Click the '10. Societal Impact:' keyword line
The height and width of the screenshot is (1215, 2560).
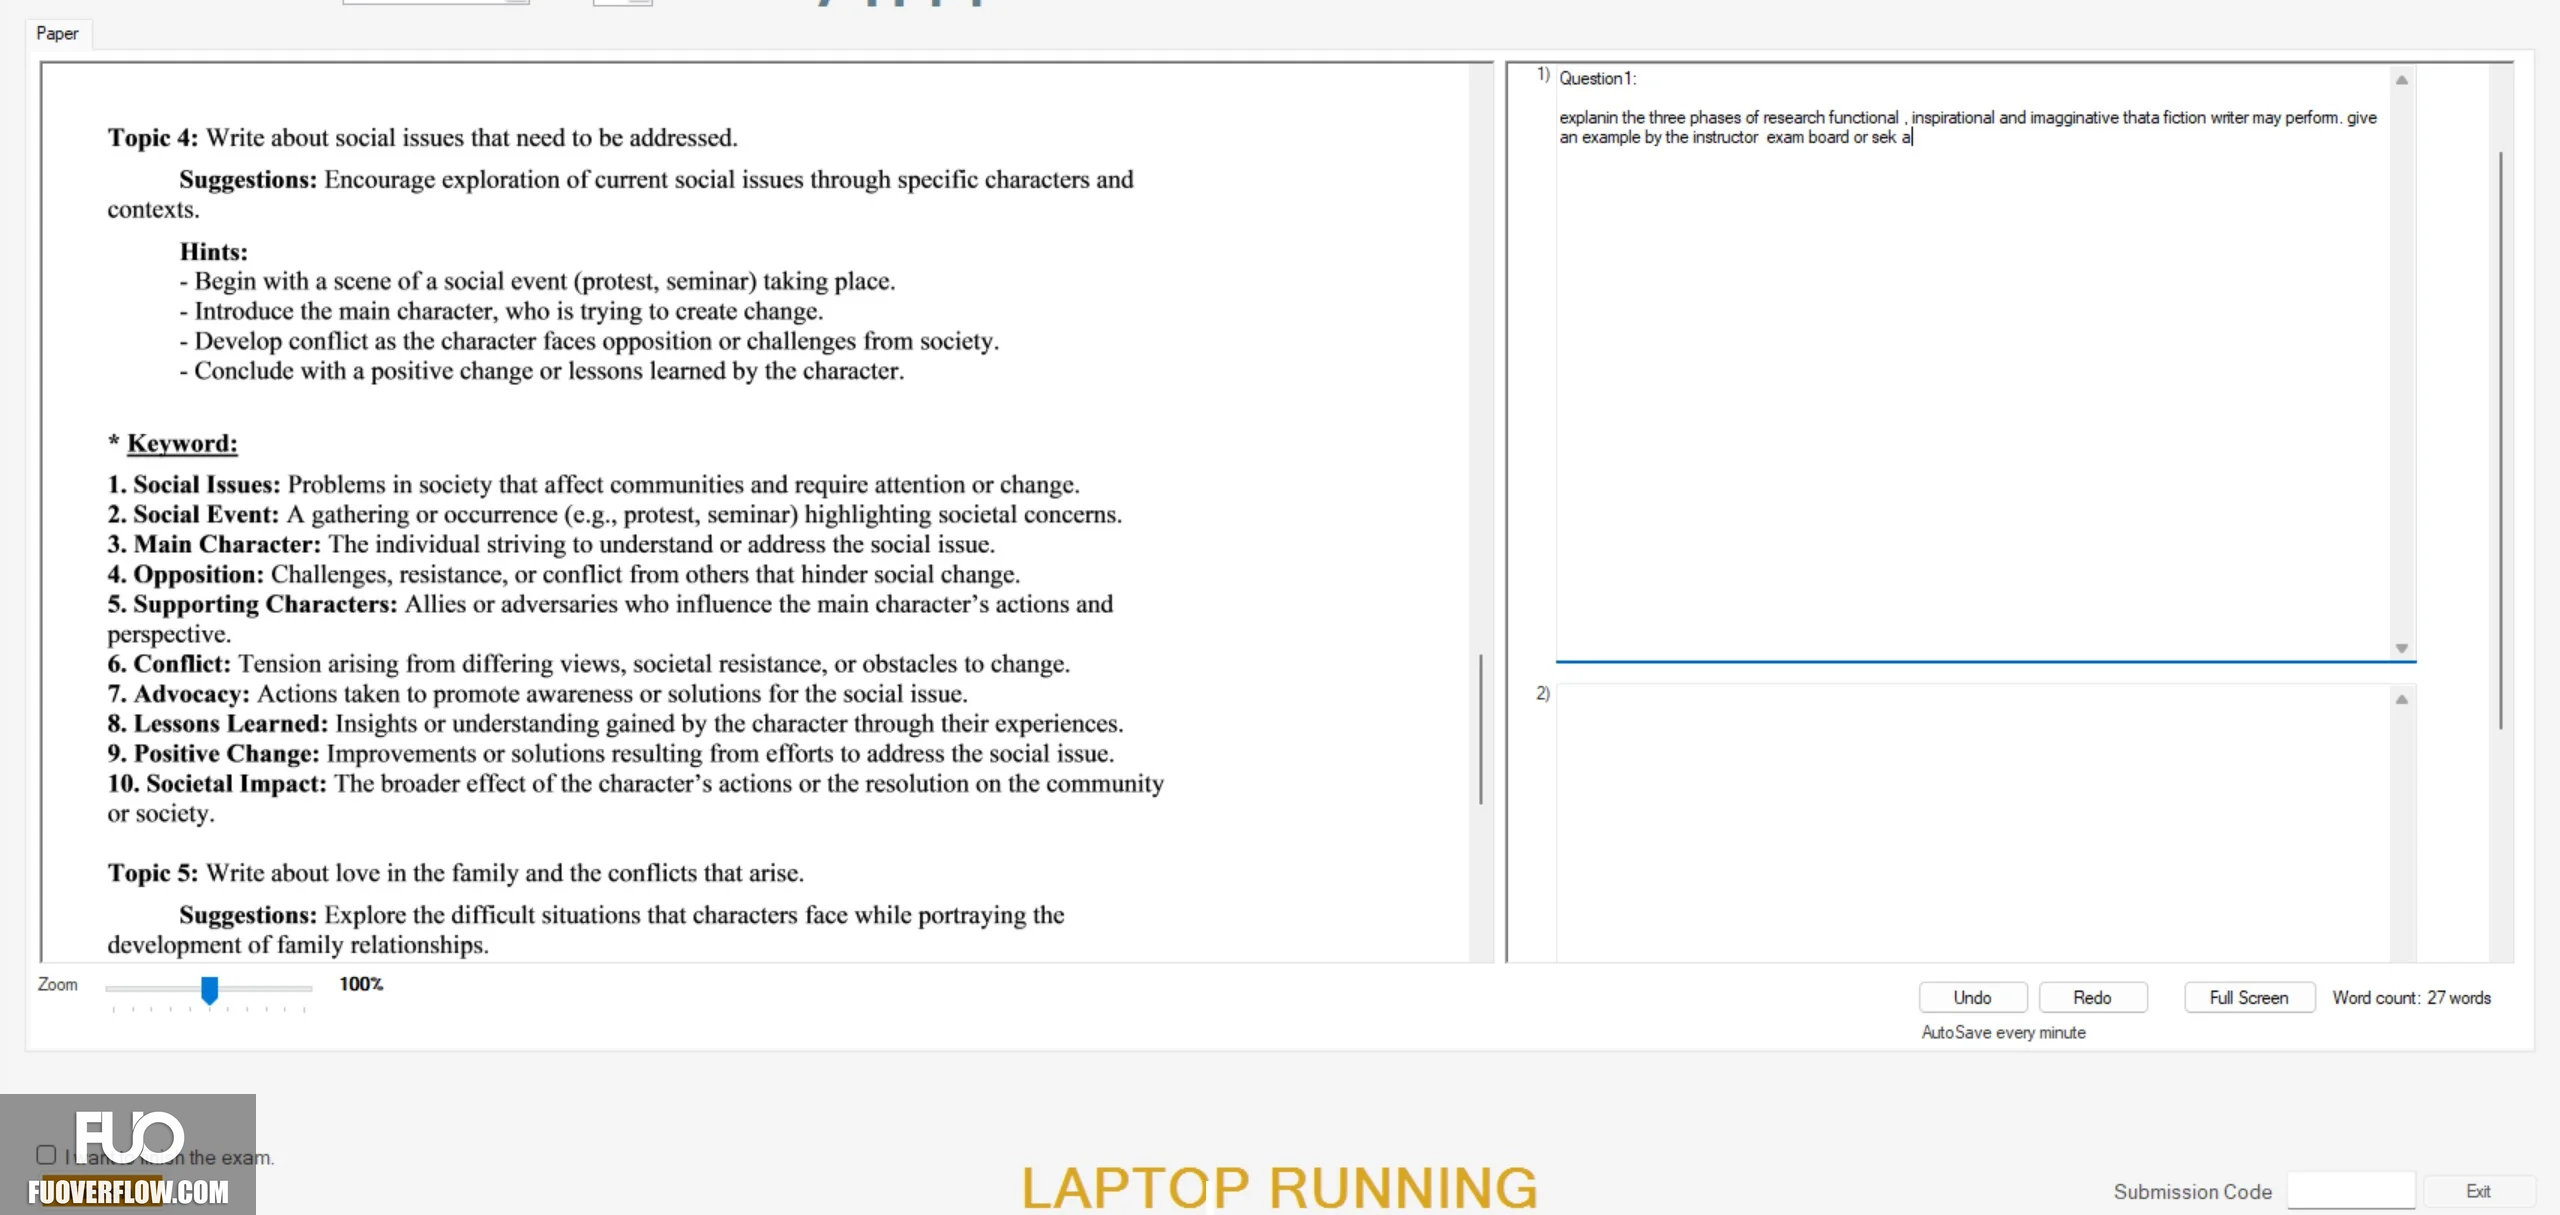pos(636,798)
